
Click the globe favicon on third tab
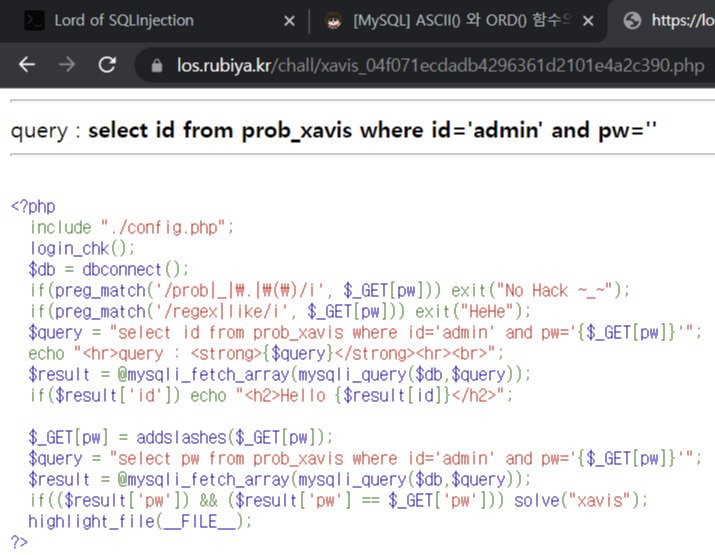click(632, 21)
